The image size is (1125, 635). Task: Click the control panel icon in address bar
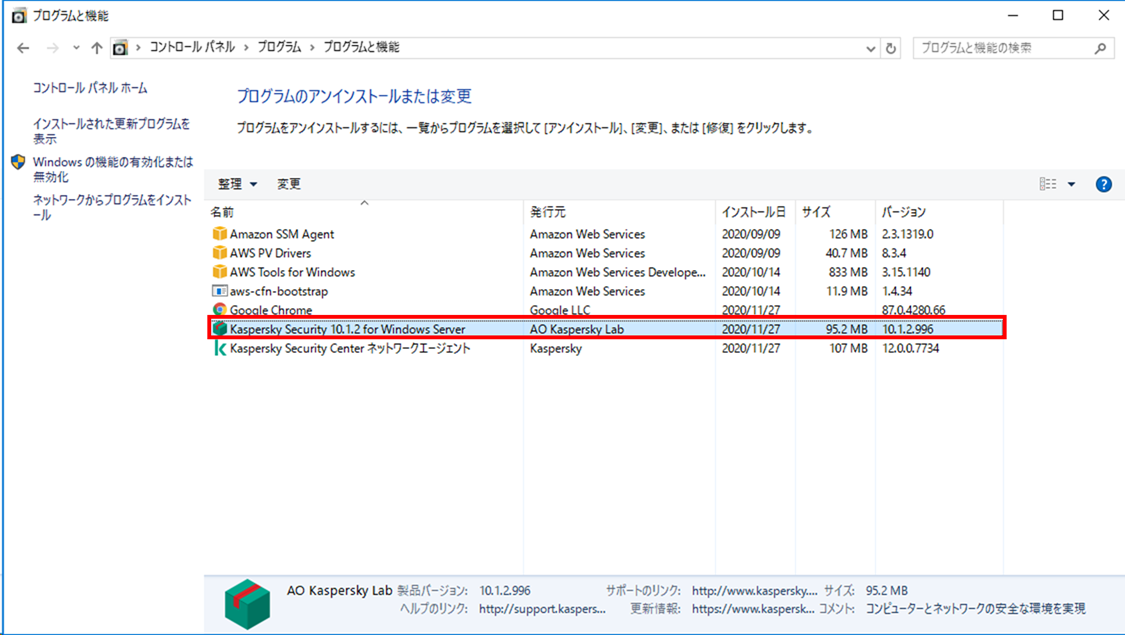tap(121, 48)
